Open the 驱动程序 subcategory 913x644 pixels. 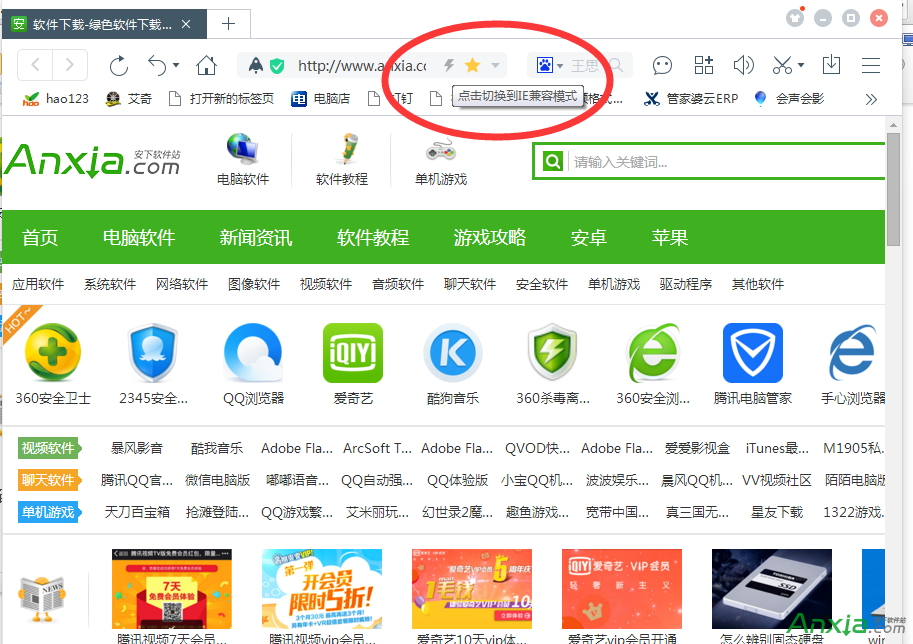686,284
